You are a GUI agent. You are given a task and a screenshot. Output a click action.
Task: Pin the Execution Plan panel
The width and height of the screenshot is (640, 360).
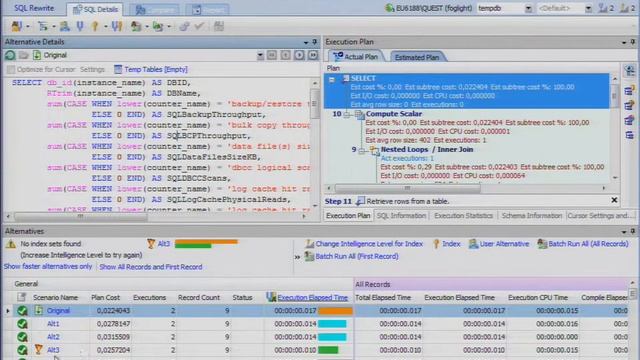633,42
